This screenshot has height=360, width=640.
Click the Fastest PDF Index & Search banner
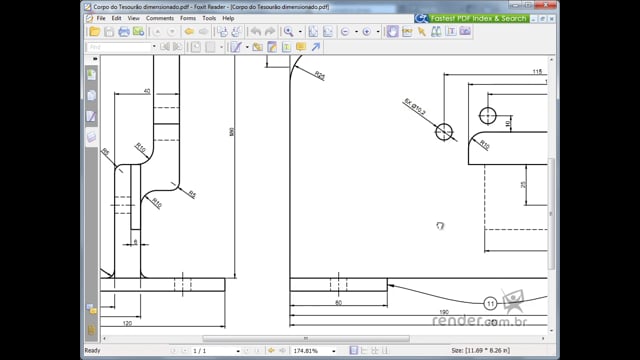pyautogui.click(x=472, y=18)
